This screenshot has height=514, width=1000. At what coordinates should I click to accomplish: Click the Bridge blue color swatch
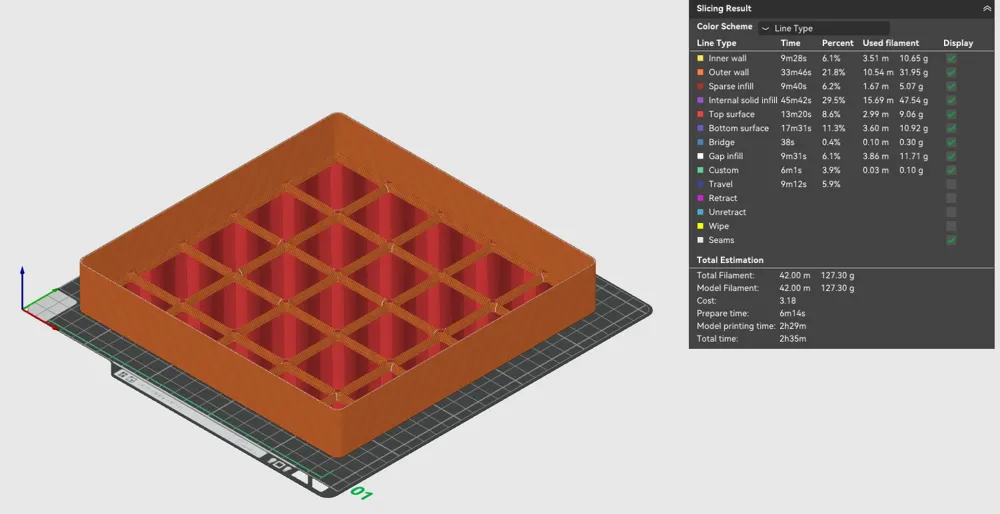tap(700, 142)
